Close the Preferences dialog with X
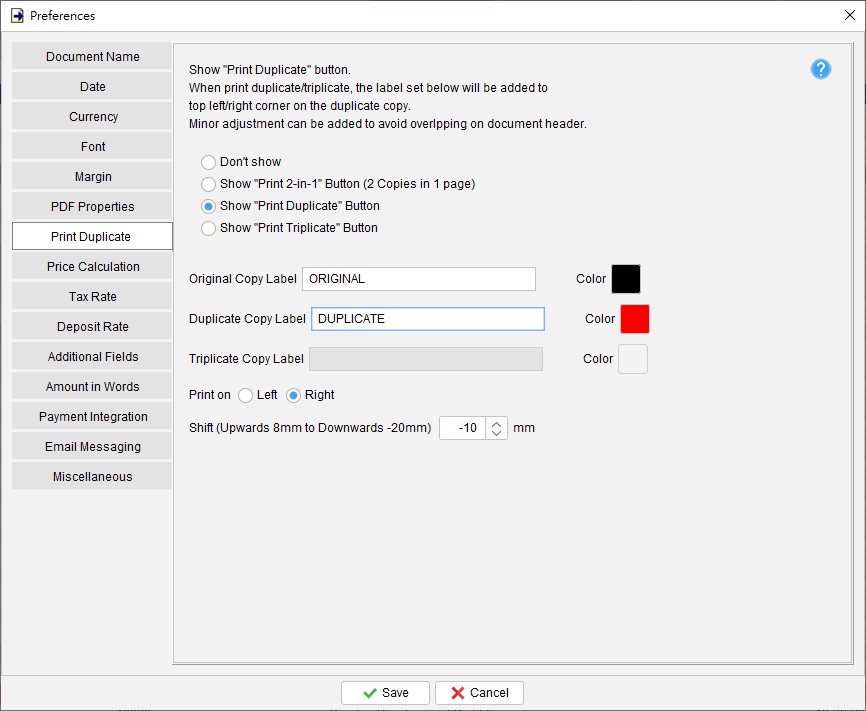Screen dimensions: 866x711 850,15
